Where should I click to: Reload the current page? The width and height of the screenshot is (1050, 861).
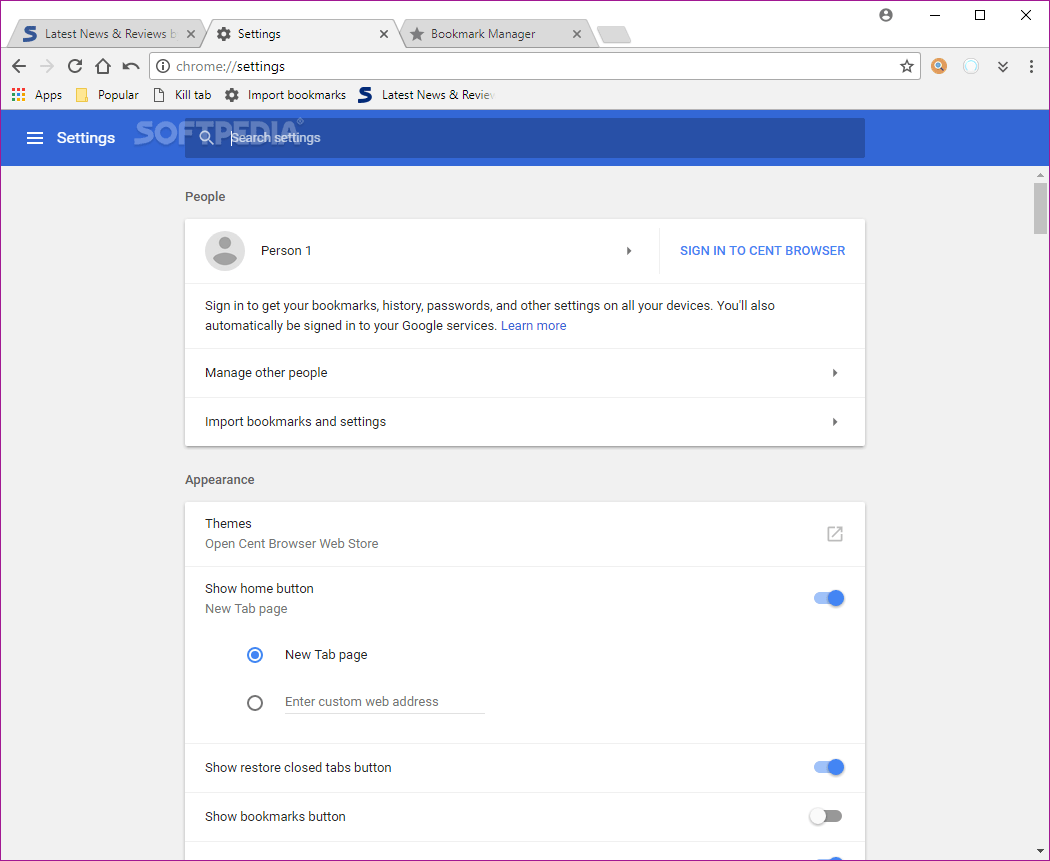click(75, 66)
